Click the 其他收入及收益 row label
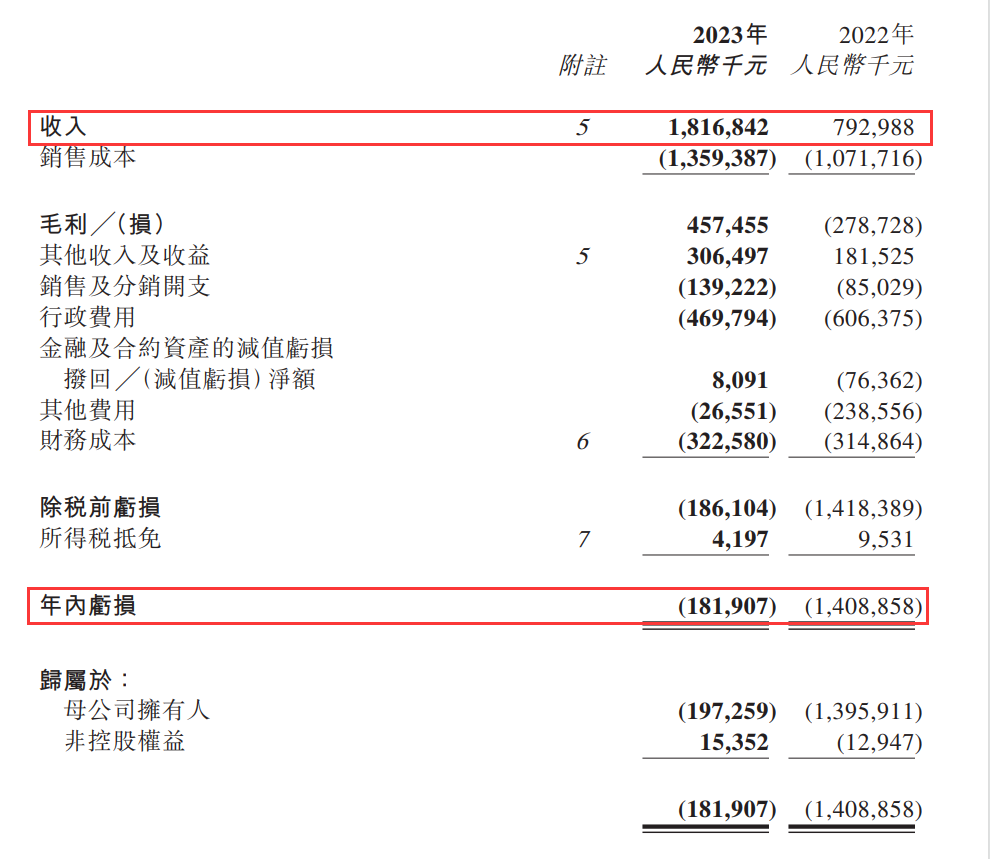990x859 pixels. point(124,256)
